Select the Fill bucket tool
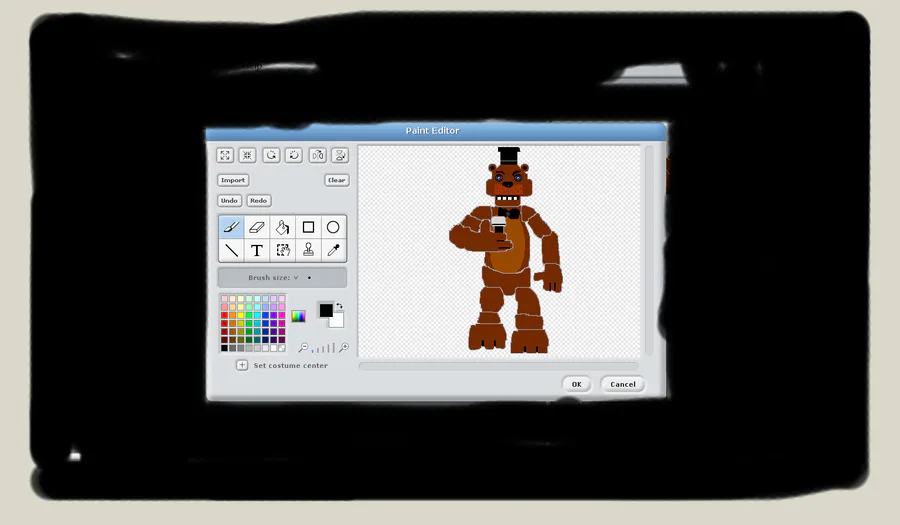This screenshot has width=900, height=525. (x=282, y=227)
